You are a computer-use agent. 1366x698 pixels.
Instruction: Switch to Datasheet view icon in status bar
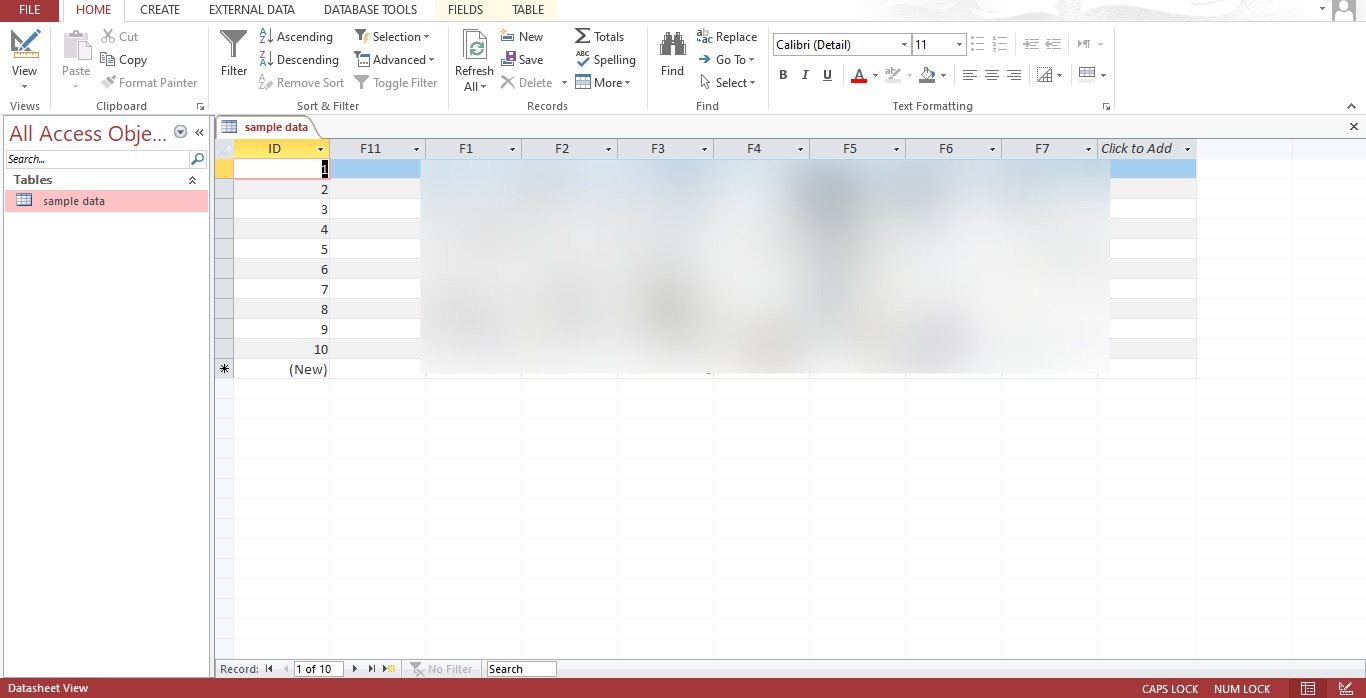1308,688
